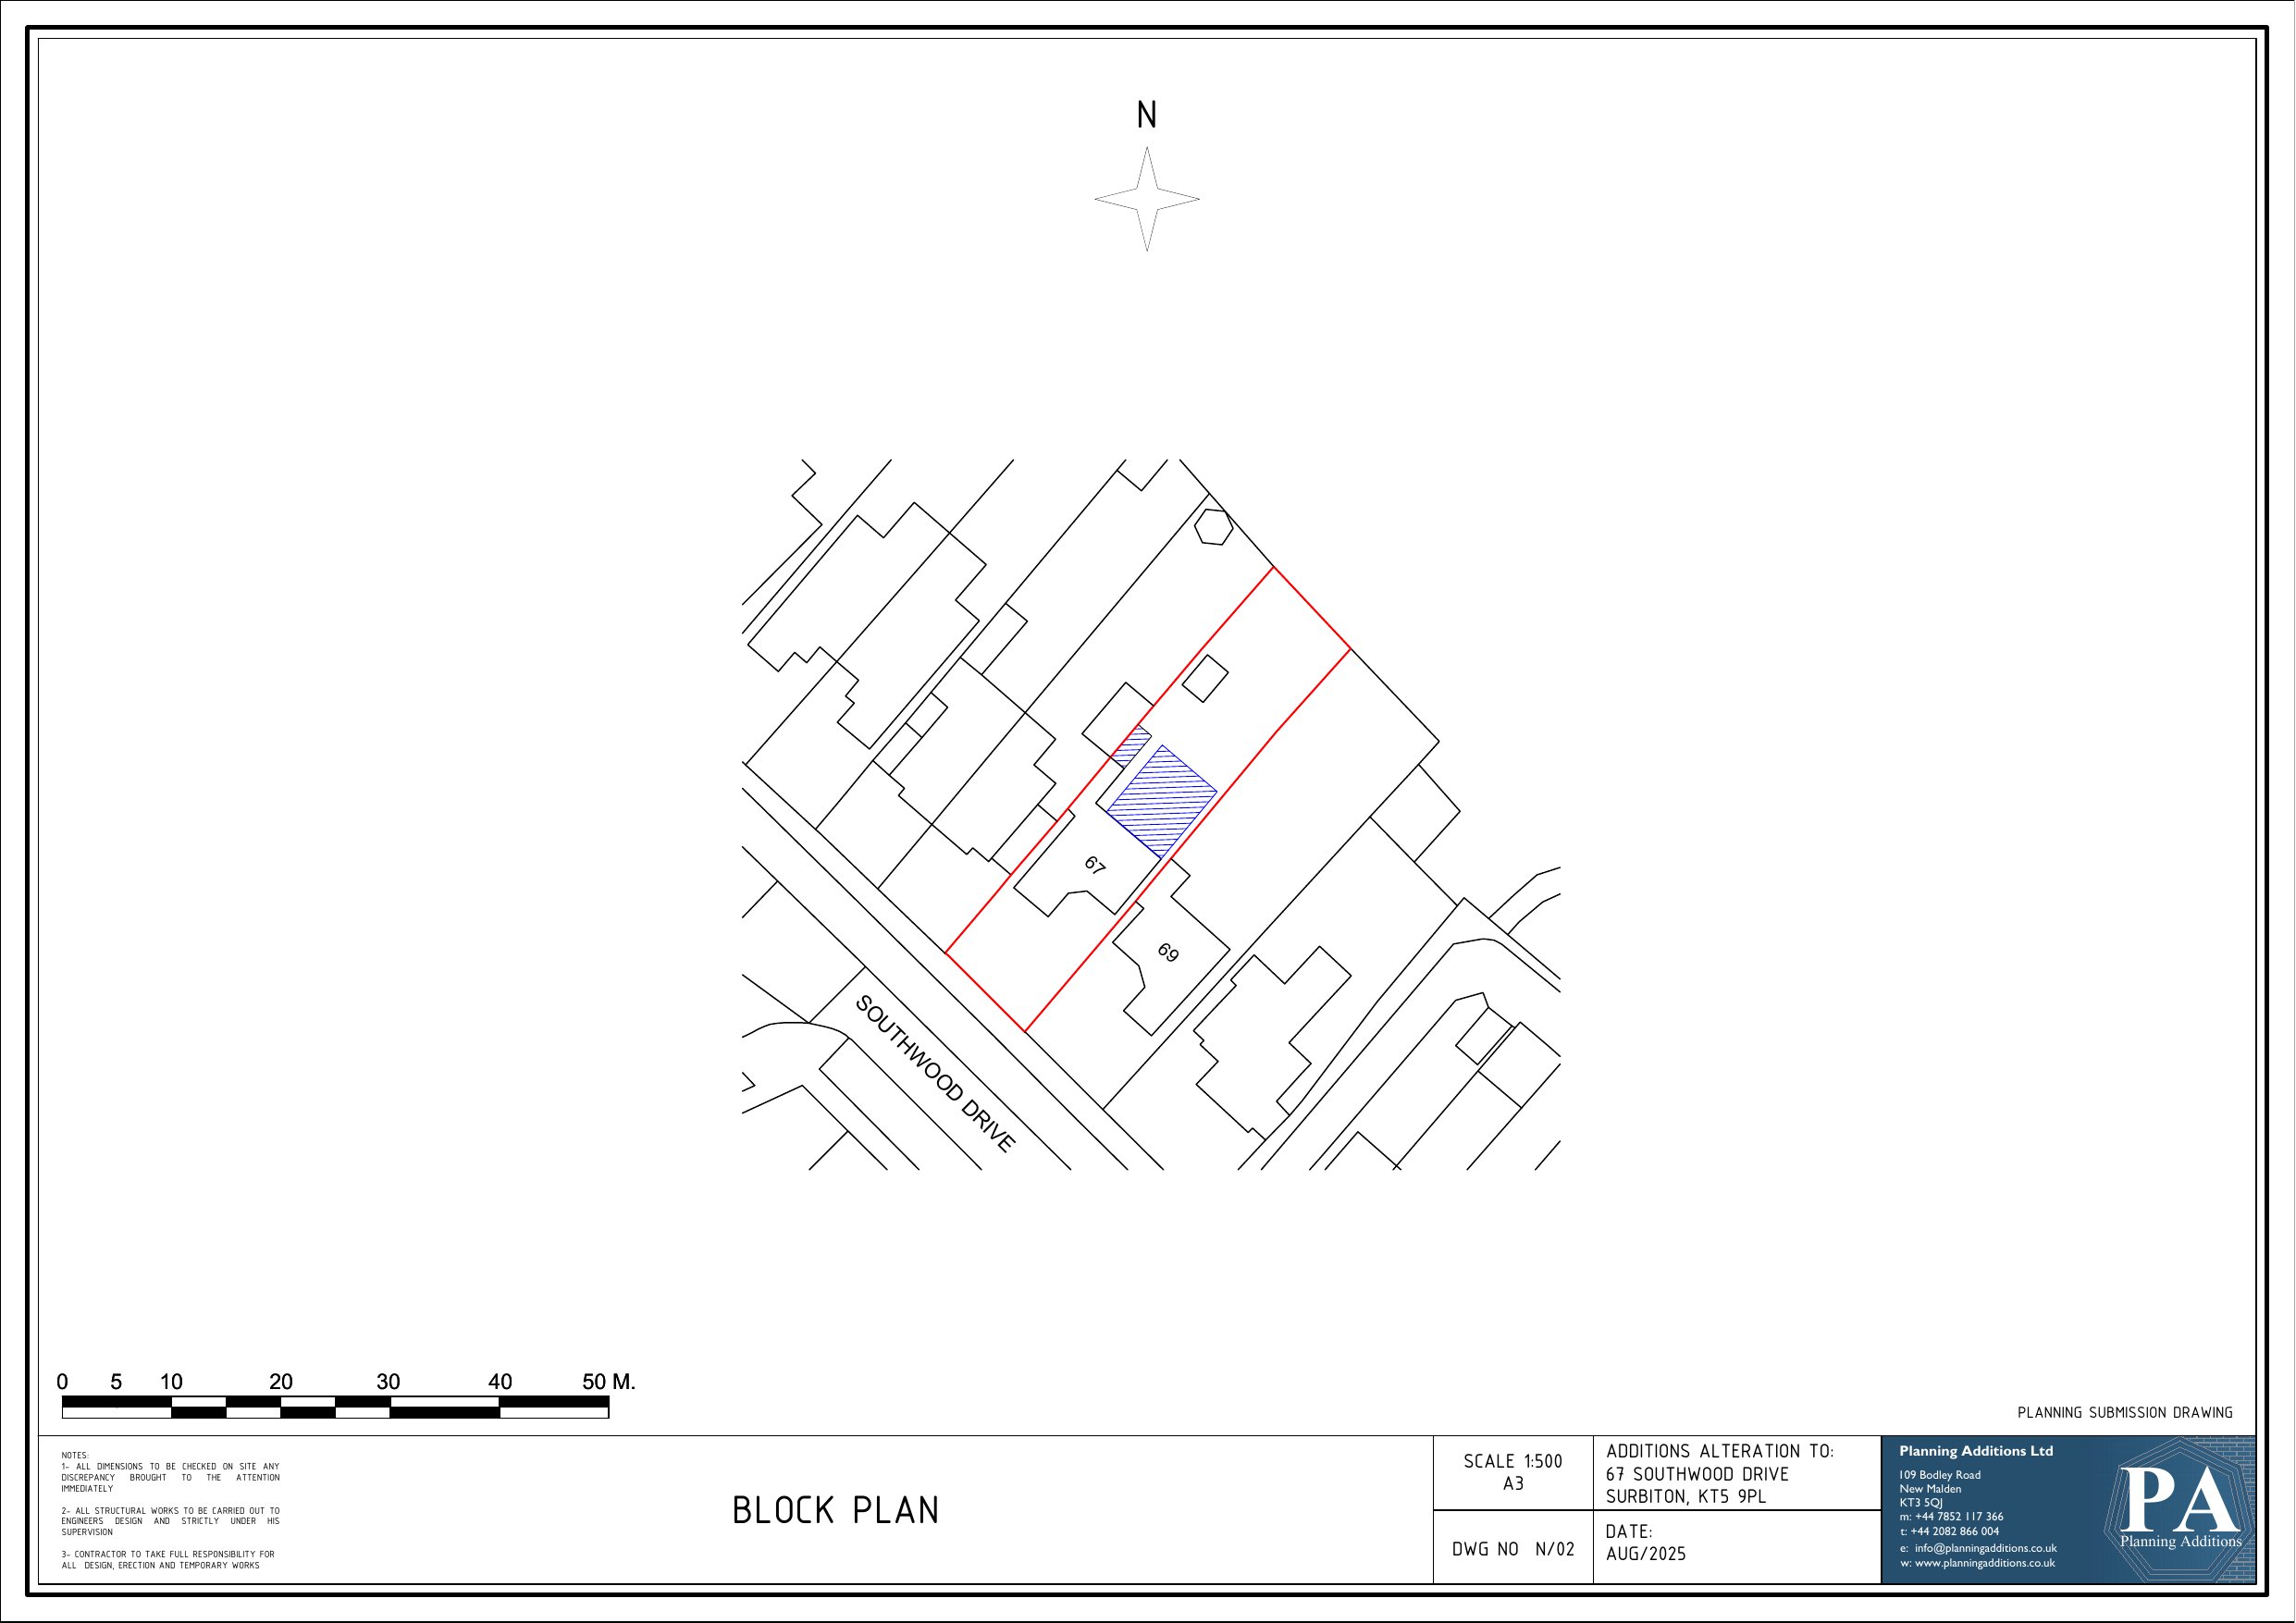The width and height of the screenshot is (2296, 1623).
Task: Click the 50 M. scale bar label
Action: 608,1382
